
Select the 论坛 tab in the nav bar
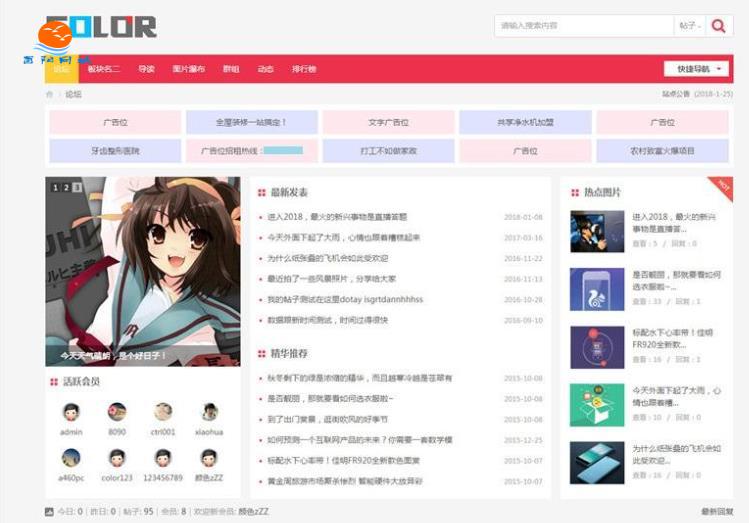click(62, 69)
